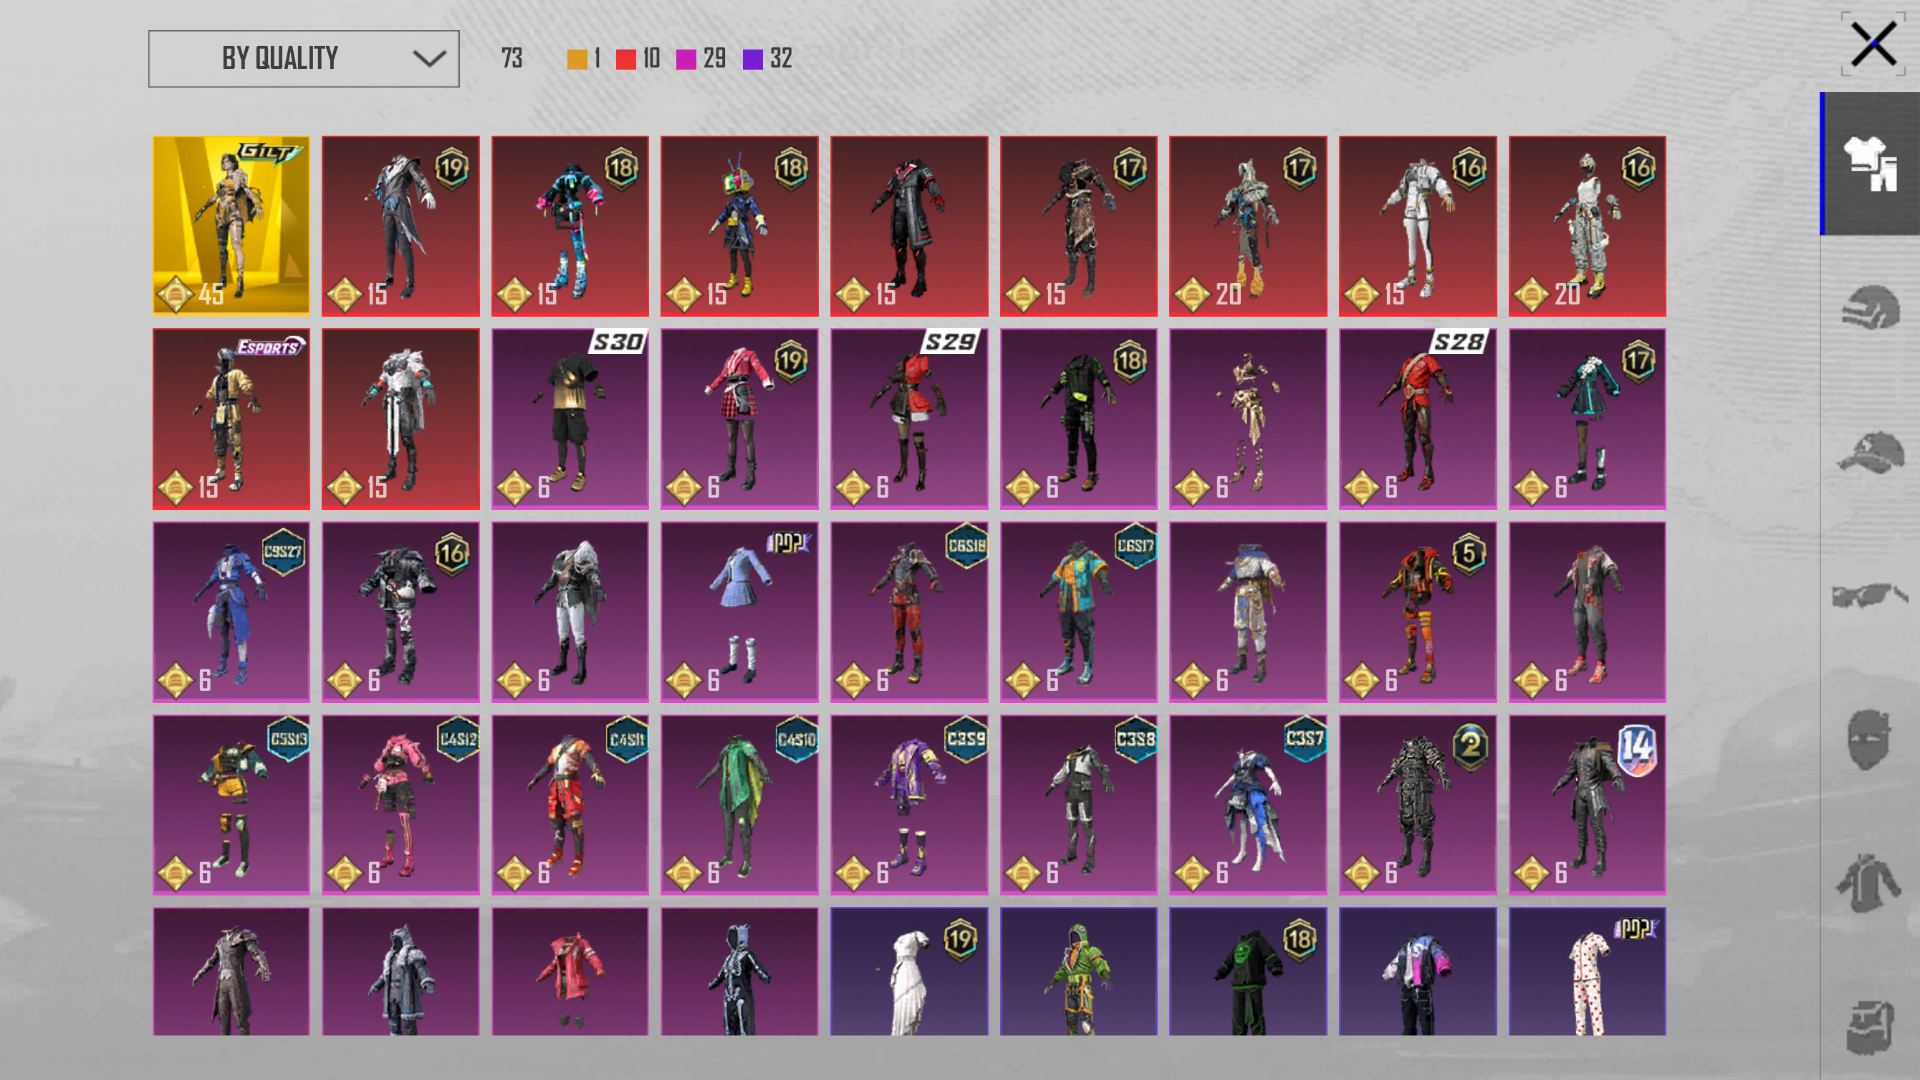Select the C4S10 green cape outfit
1920x1080 pixels.
point(740,805)
